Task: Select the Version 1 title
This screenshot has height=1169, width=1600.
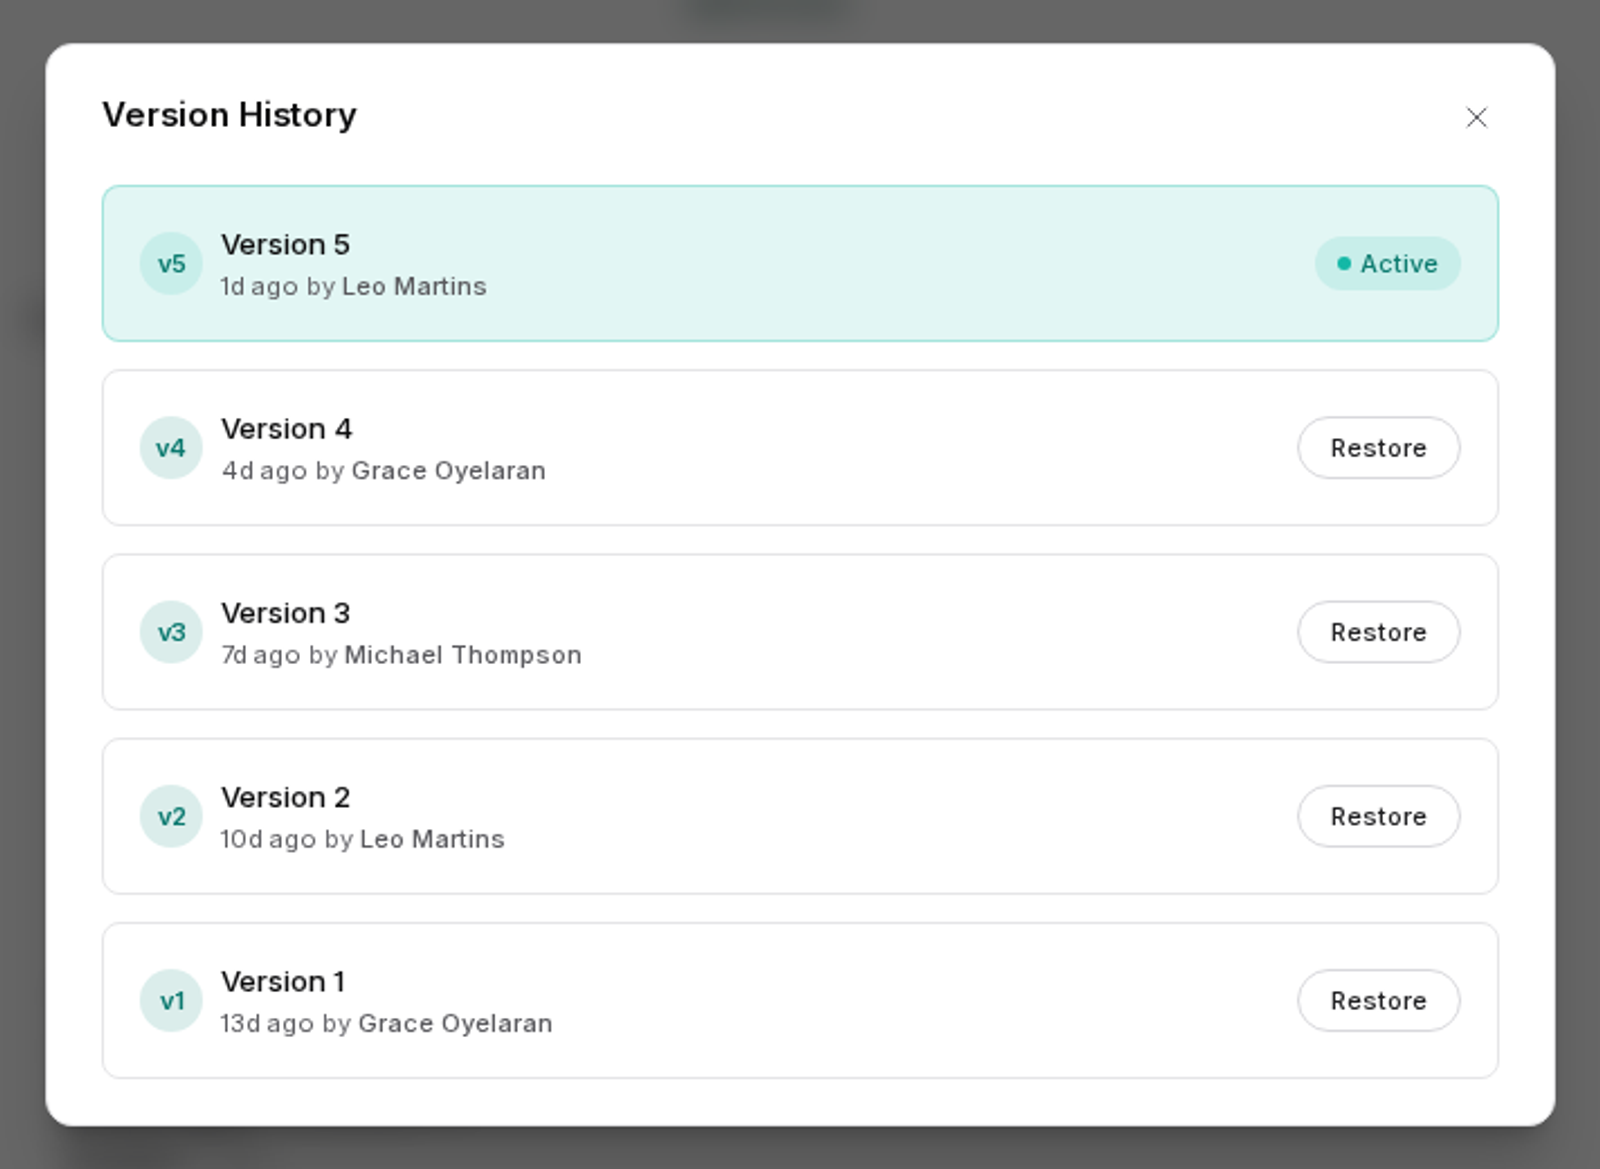Action: [283, 981]
